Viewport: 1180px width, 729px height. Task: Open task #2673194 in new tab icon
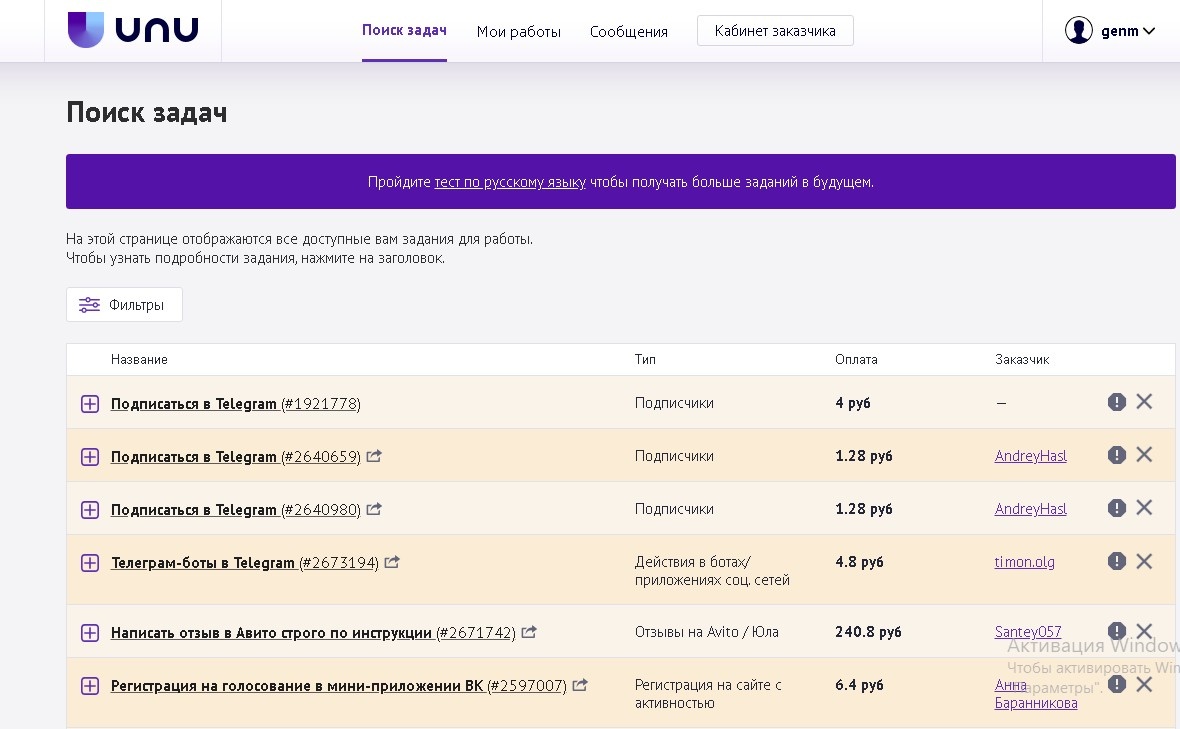click(392, 562)
